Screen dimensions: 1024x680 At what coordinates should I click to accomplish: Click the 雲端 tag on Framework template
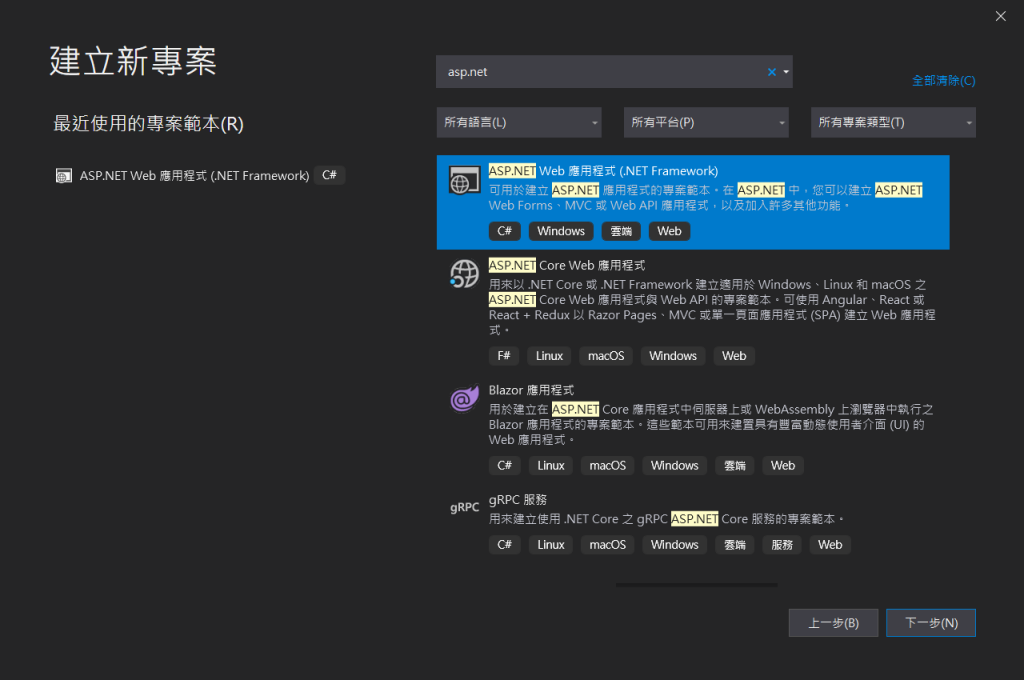pyautogui.click(x=621, y=231)
